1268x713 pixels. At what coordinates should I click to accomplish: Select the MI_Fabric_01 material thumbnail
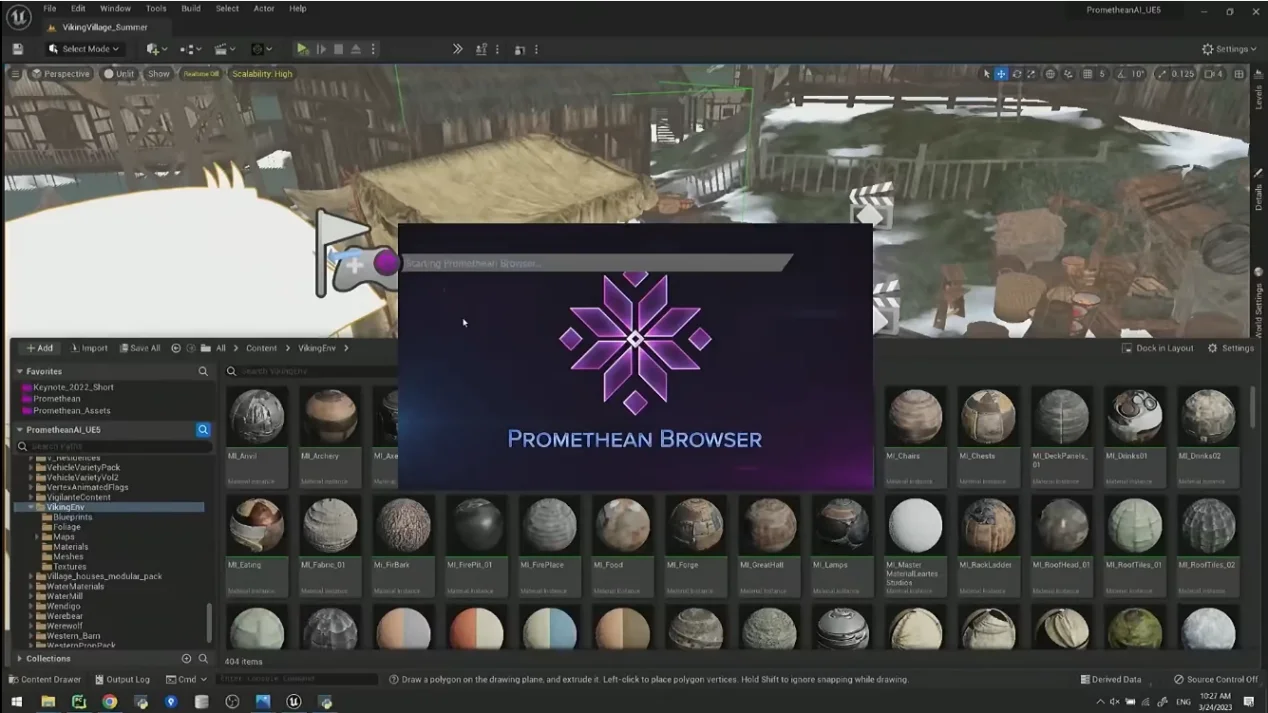[x=330, y=527]
